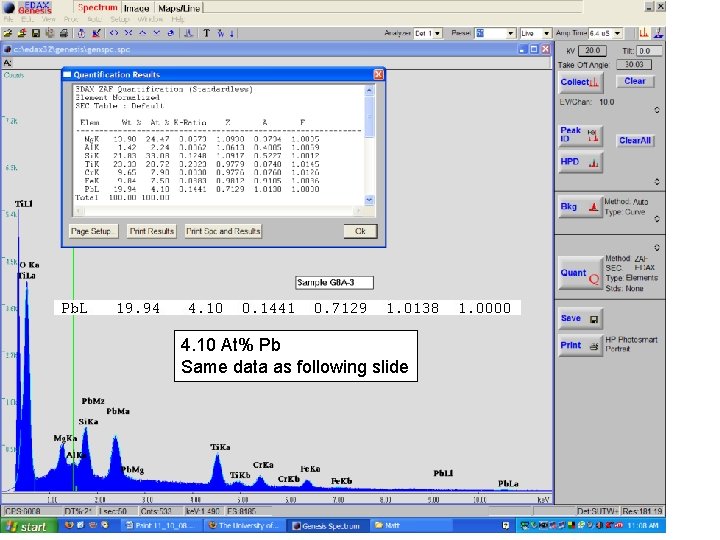Open the Setup menu

120,19
